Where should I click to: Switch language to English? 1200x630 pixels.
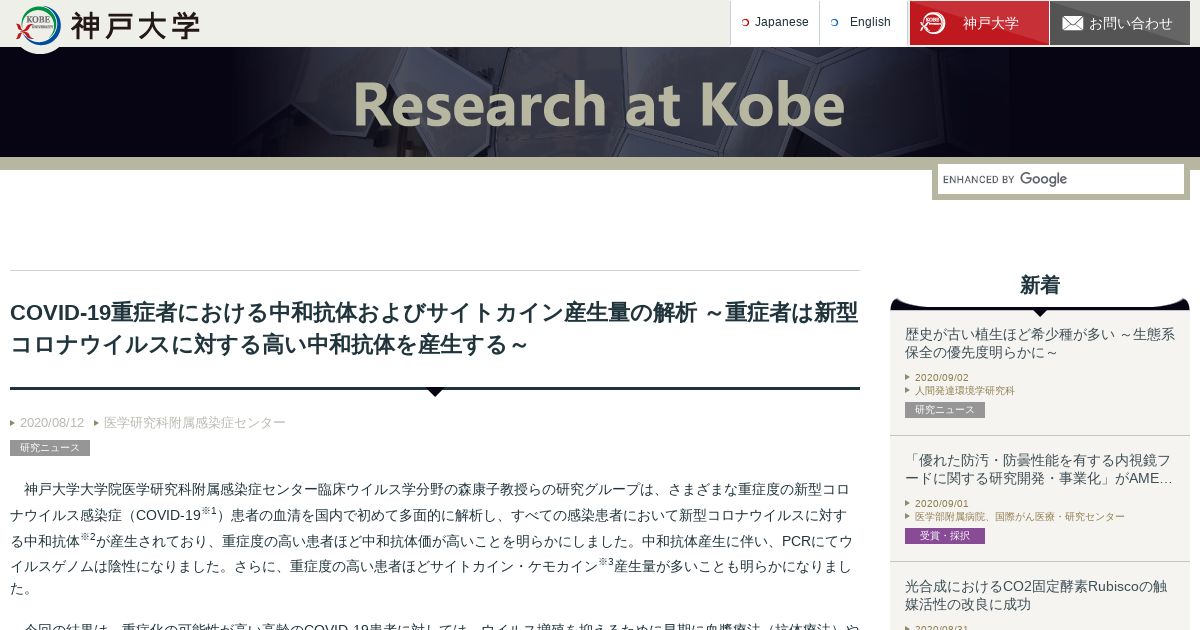864,23
